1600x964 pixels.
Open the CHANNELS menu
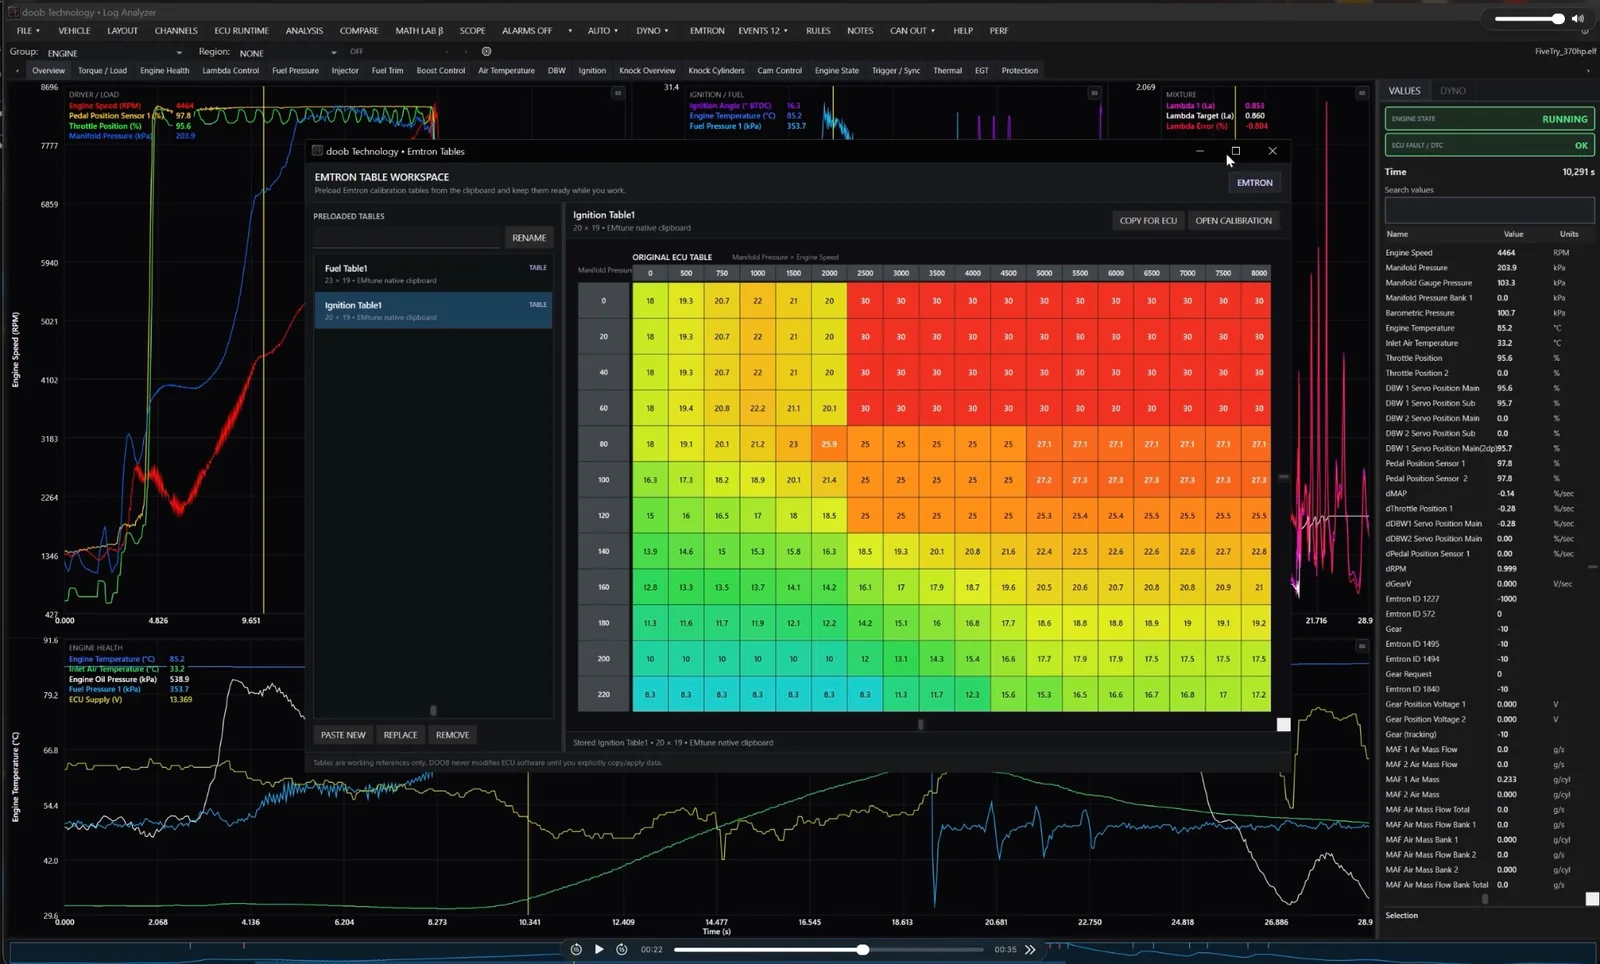click(x=176, y=31)
